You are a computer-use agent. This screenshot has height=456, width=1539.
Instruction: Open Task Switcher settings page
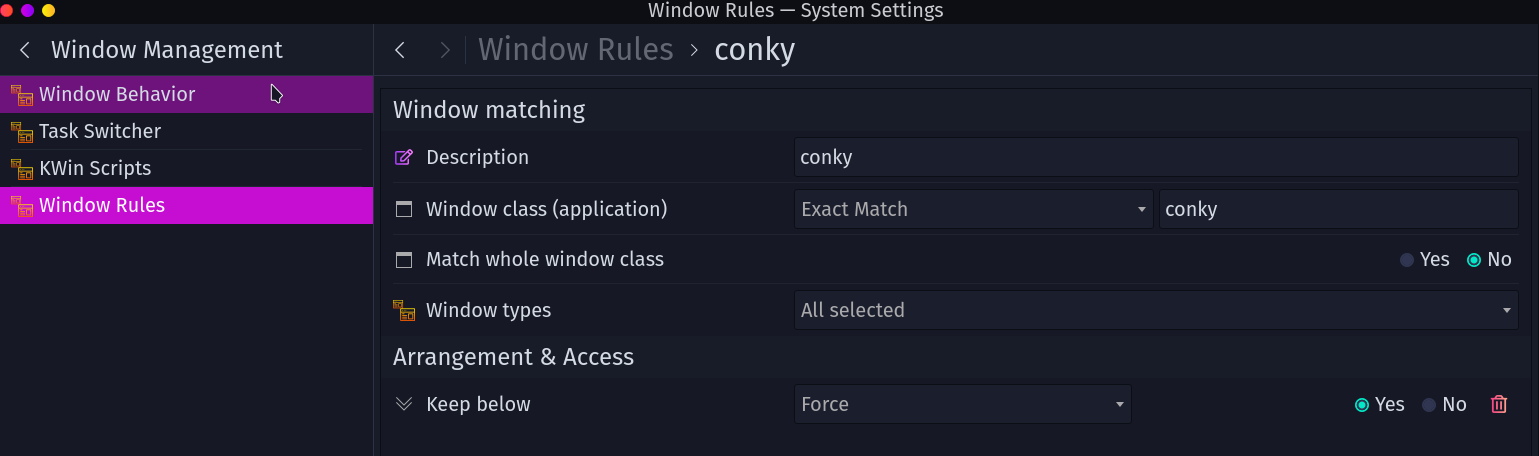100,132
